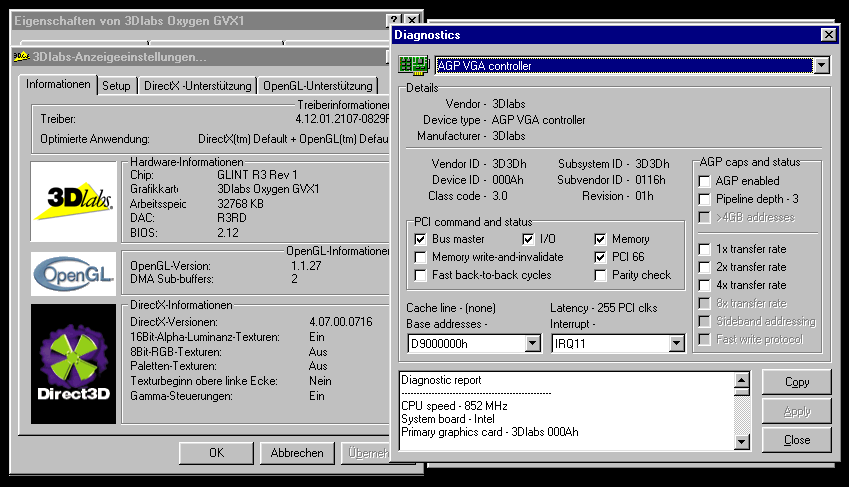849x487 pixels.
Task: Enable the AGP enabled checkbox
Action: (x=704, y=181)
